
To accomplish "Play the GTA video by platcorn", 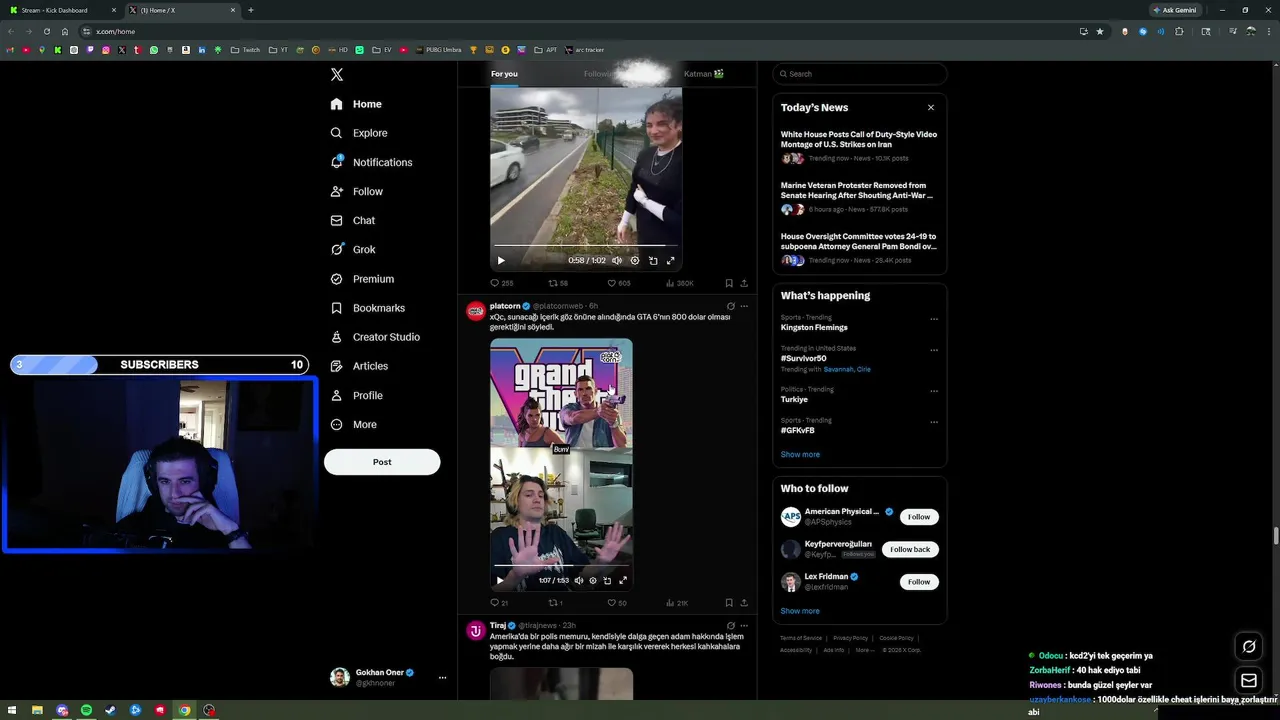I will [500, 580].
